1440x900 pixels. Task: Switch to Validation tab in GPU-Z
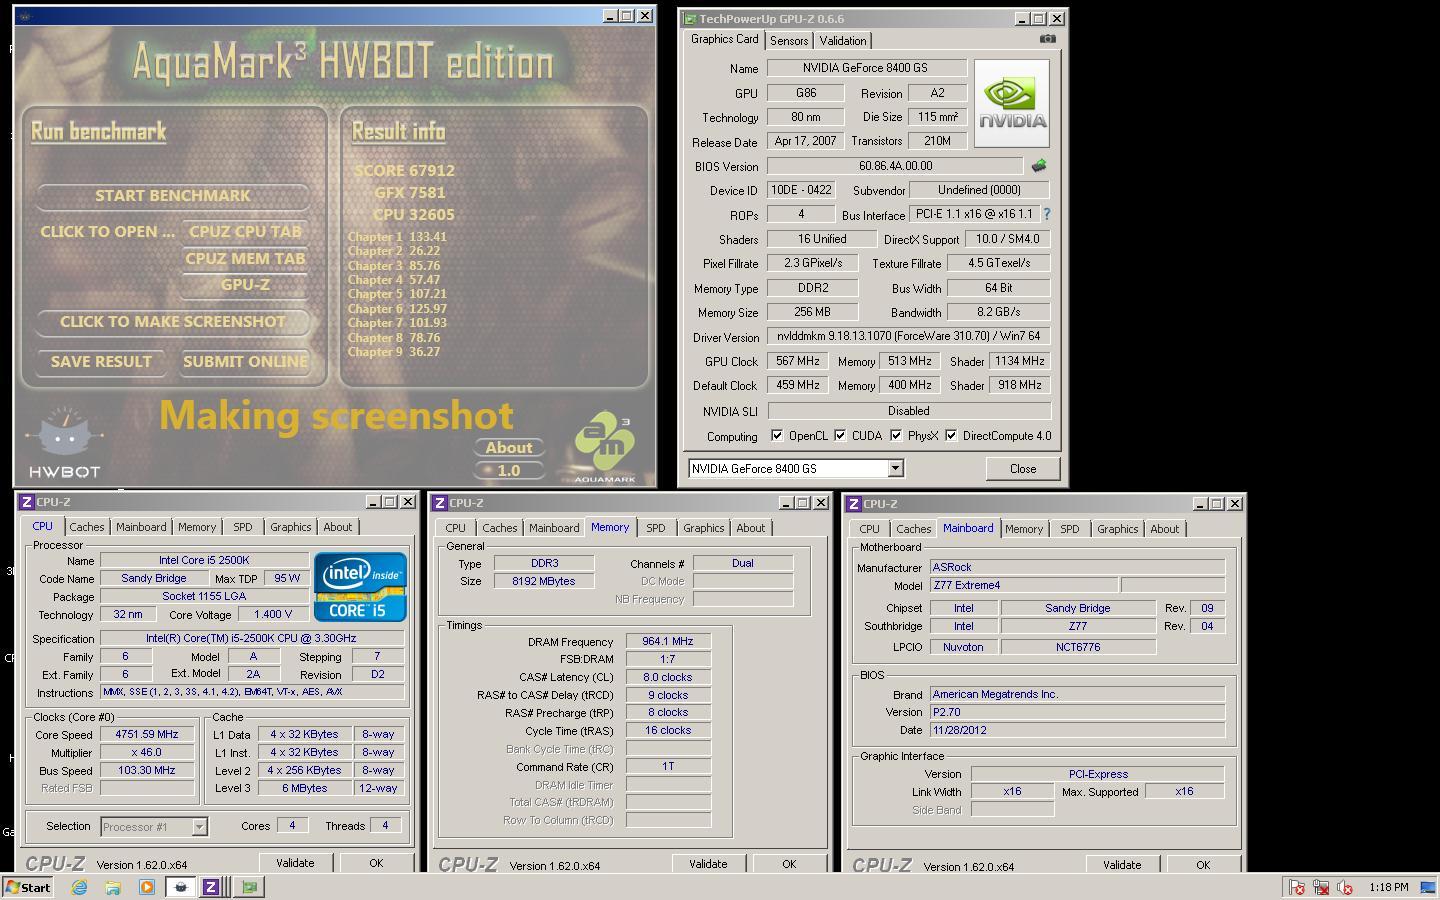point(843,41)
